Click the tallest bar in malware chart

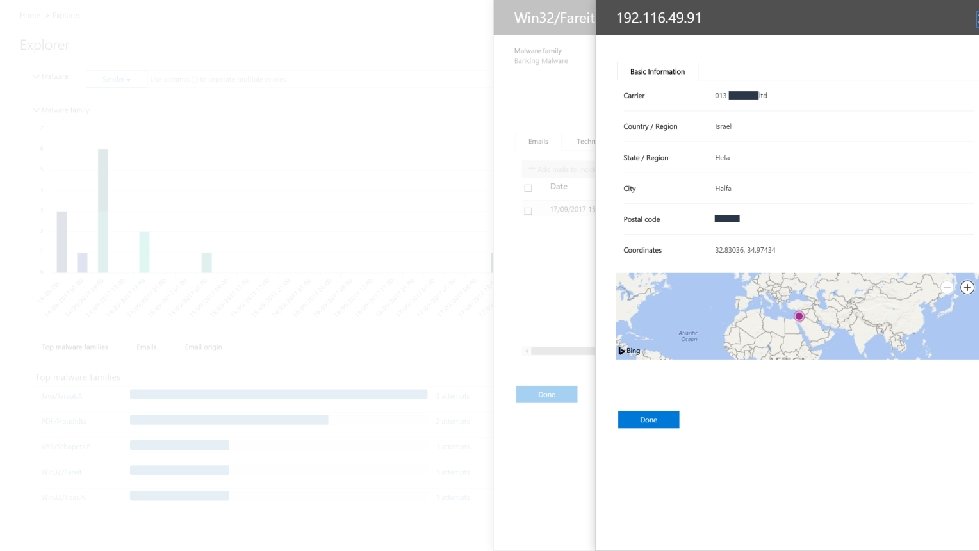[103, 210]
